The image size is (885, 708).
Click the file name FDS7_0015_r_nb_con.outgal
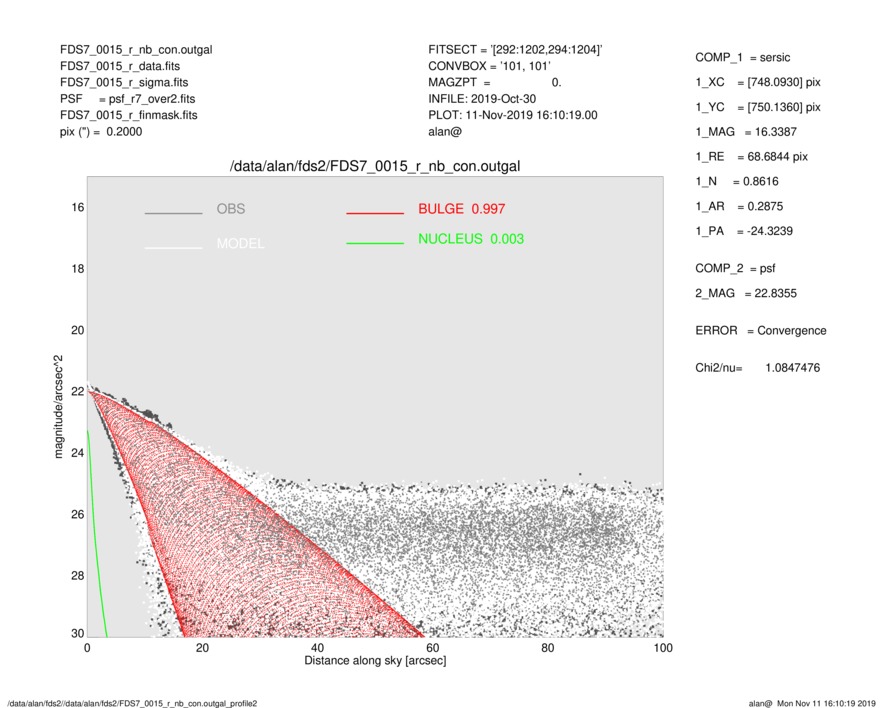[x=136, y=50]
